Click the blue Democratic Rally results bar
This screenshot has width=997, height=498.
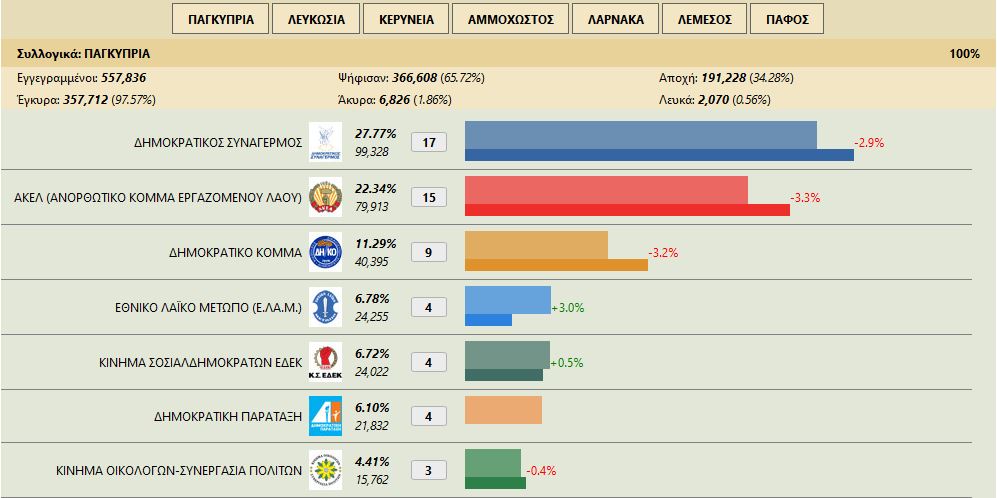pyautogui.click(x=641, y=135)
